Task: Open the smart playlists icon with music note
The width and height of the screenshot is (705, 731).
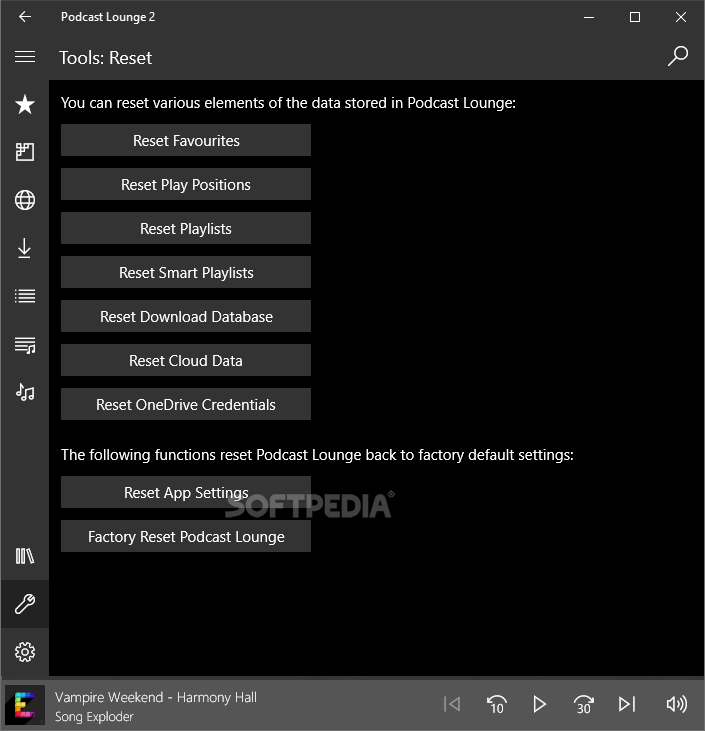Action: click(25, 345)
